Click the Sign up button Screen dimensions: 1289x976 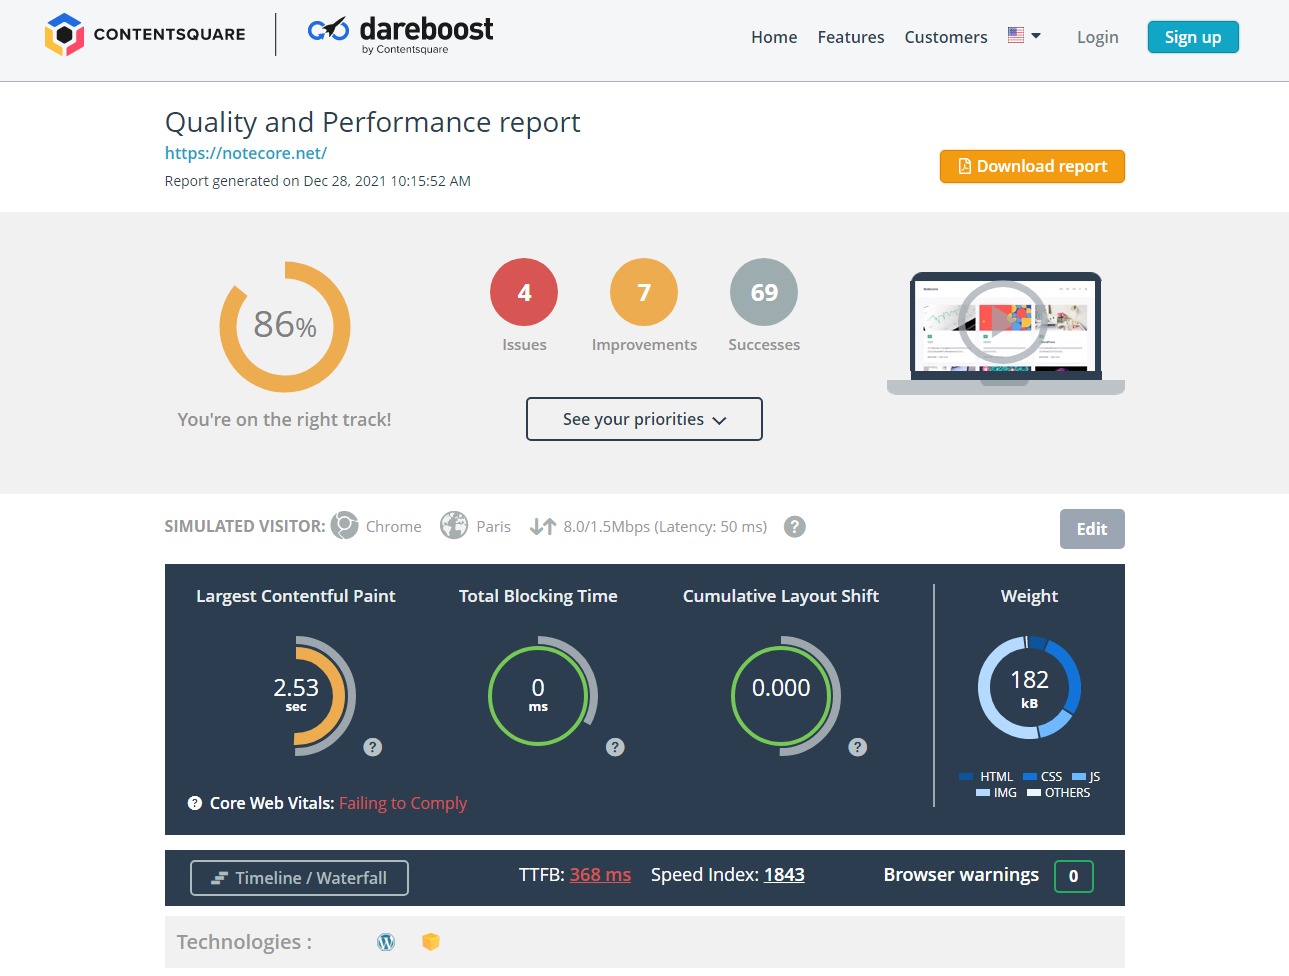click(x=1192, y=37)
